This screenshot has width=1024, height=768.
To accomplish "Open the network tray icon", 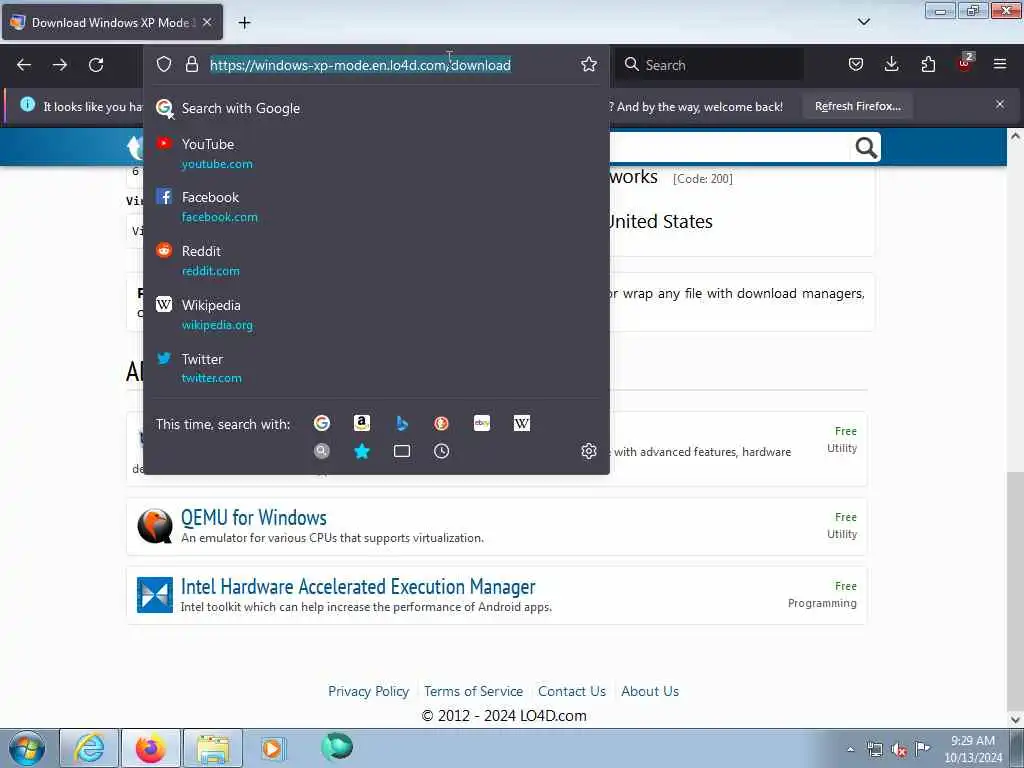I will [874, 750].
